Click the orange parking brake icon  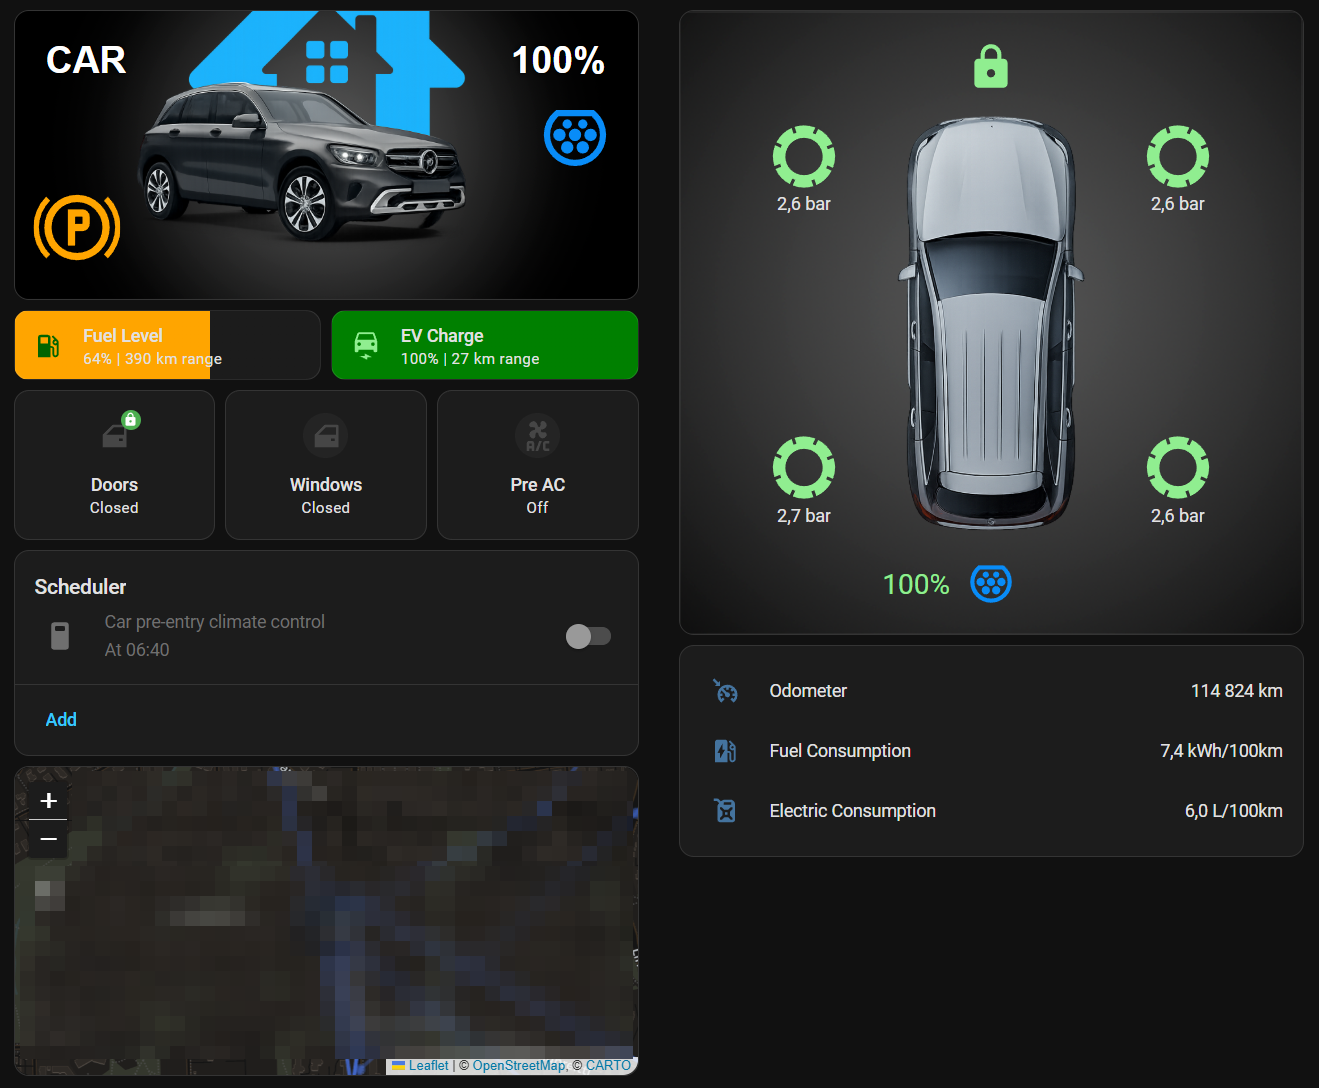(x=77, y=227)
